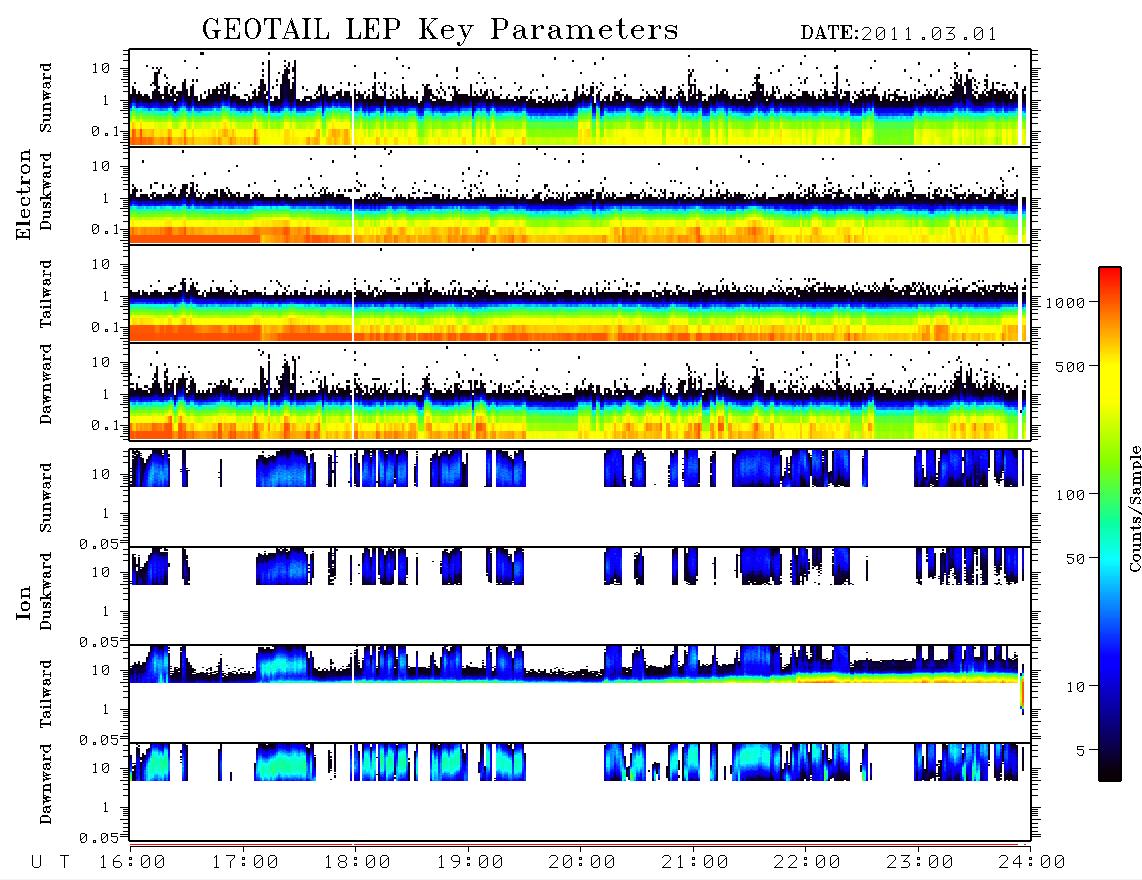Click the vertical "Ion" group label

24,603
